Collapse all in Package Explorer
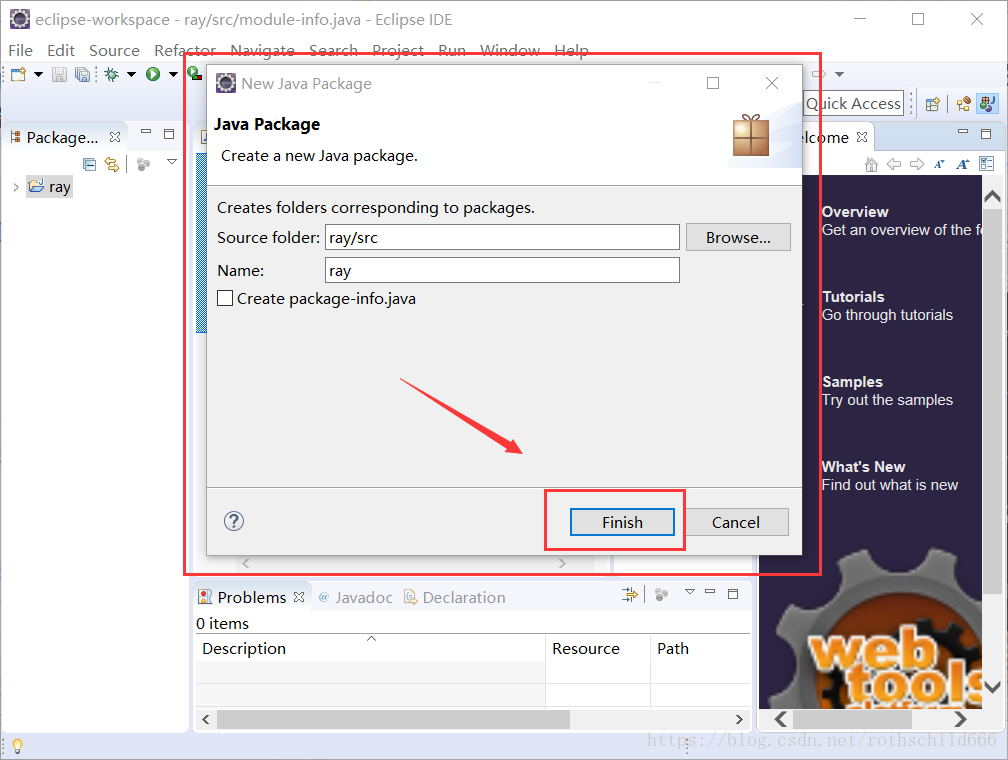1008x760 pixels. (89, 165)
